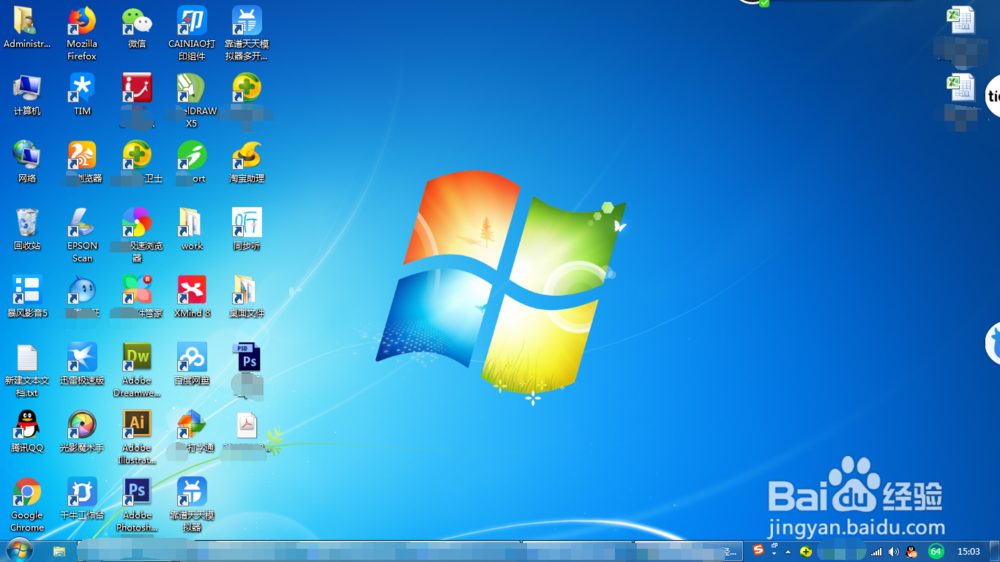Click the Windows Start button
Screen dimensions: 1000x562
coord(19,551)
